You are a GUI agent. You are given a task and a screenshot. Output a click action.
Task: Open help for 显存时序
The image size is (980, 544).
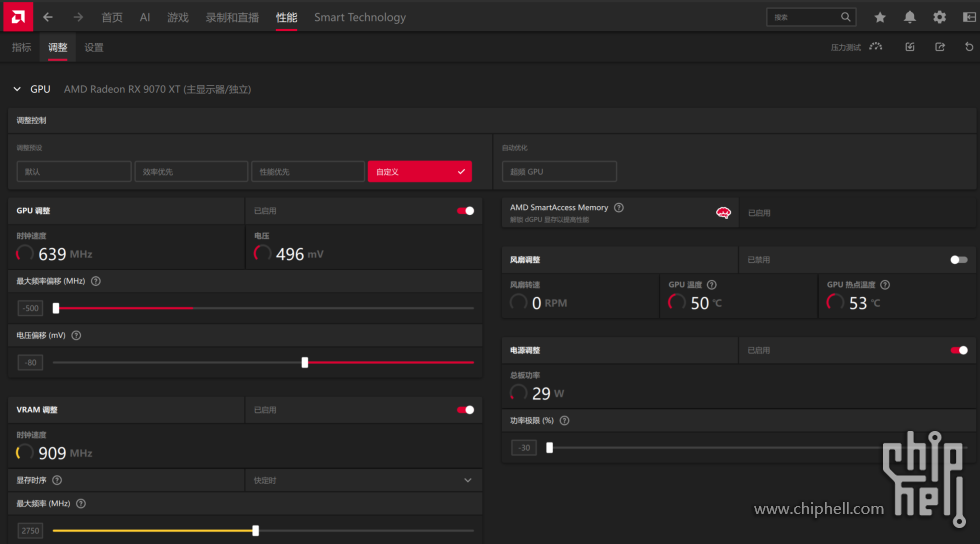(x=57, y=480)
